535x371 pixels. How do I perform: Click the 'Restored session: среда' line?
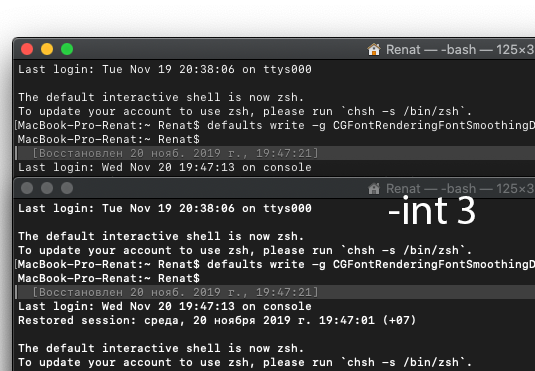[x=217, y=320]
